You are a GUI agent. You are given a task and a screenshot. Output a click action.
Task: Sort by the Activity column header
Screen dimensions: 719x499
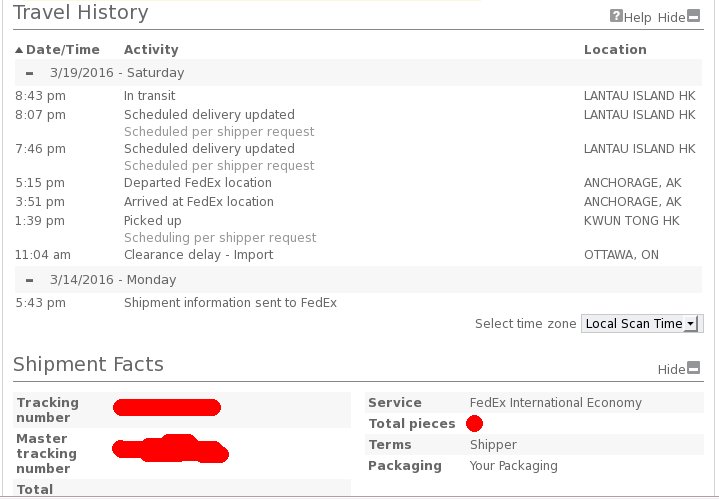point(151,49)
